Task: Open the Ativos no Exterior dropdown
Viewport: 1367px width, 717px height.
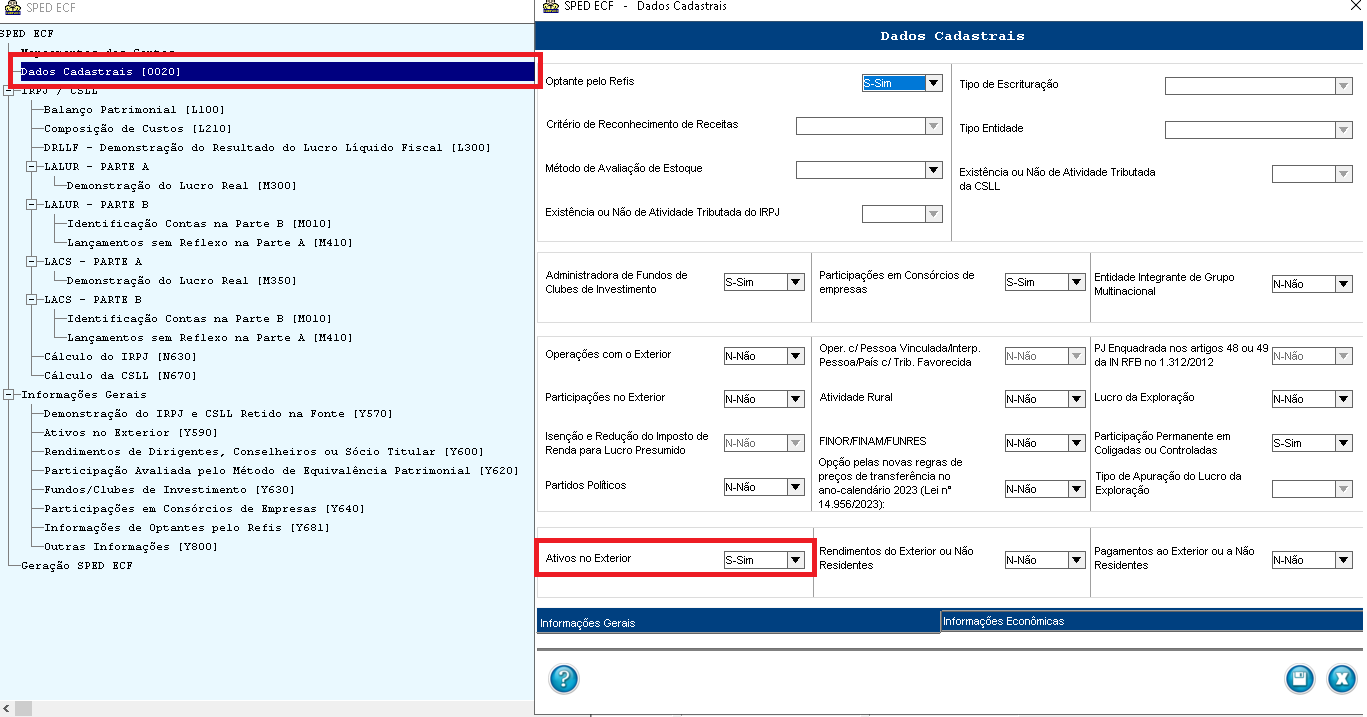Action: pyautogui.click(x=795, y=560)
